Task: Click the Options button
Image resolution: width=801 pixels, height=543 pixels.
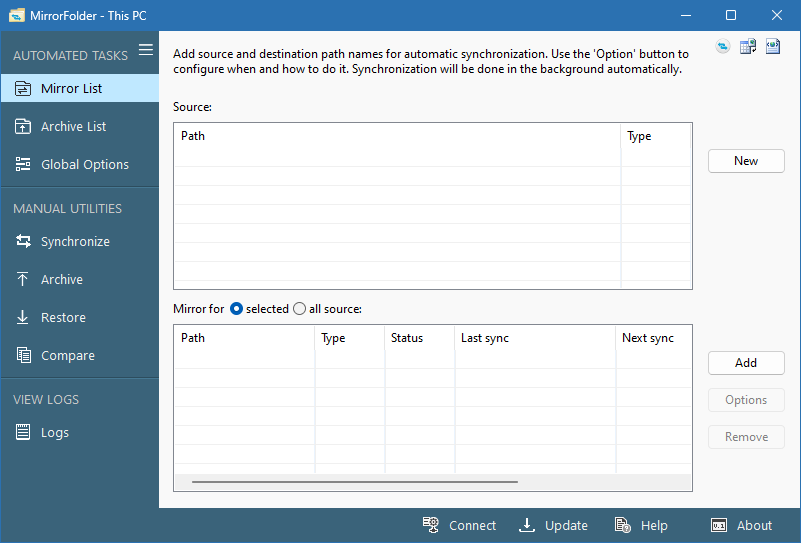Action: tap(746, 400)
